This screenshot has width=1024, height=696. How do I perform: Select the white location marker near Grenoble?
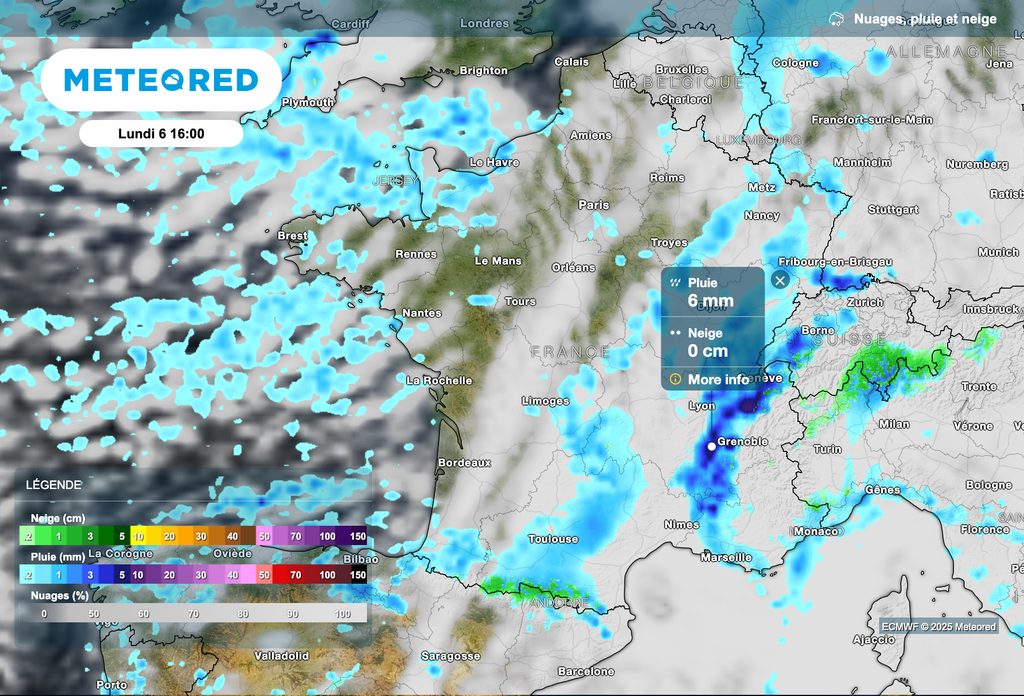710,446
